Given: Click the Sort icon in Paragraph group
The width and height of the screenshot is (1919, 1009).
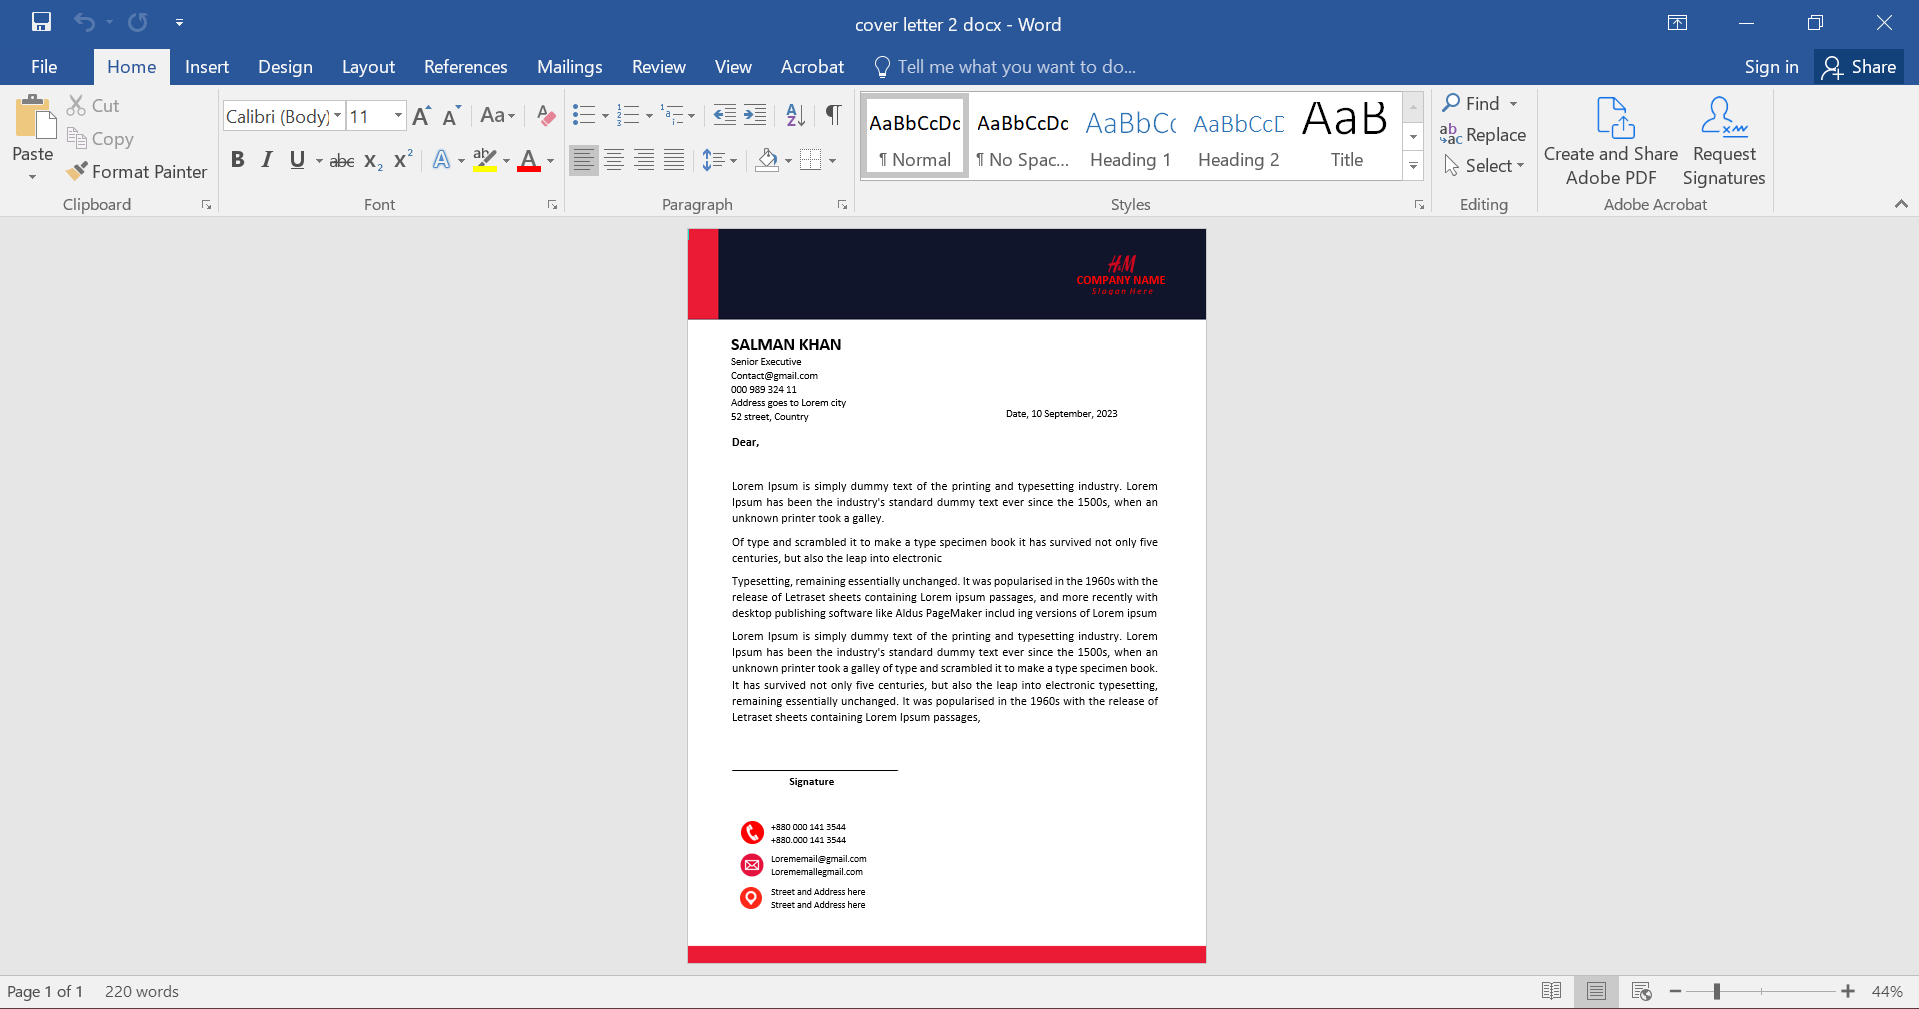Looking at the screenshot, I should pos(795,115).
